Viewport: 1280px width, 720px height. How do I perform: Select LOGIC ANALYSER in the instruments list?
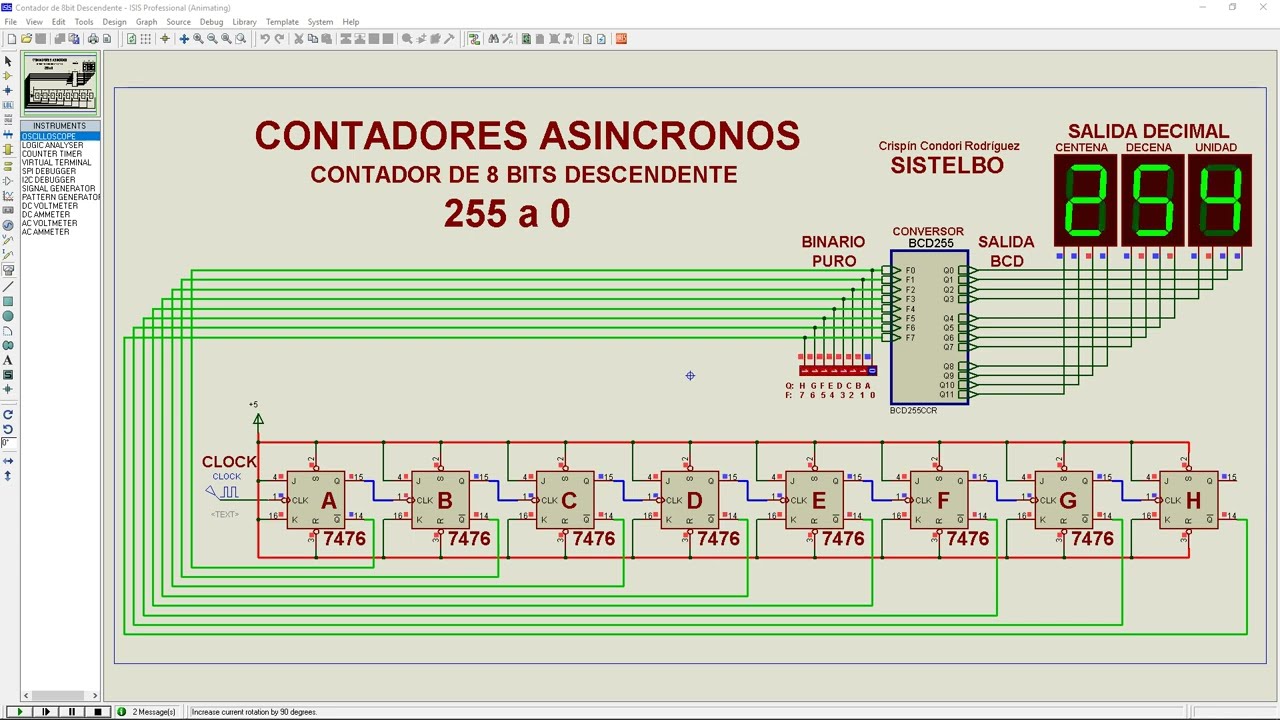pos(60,145)
